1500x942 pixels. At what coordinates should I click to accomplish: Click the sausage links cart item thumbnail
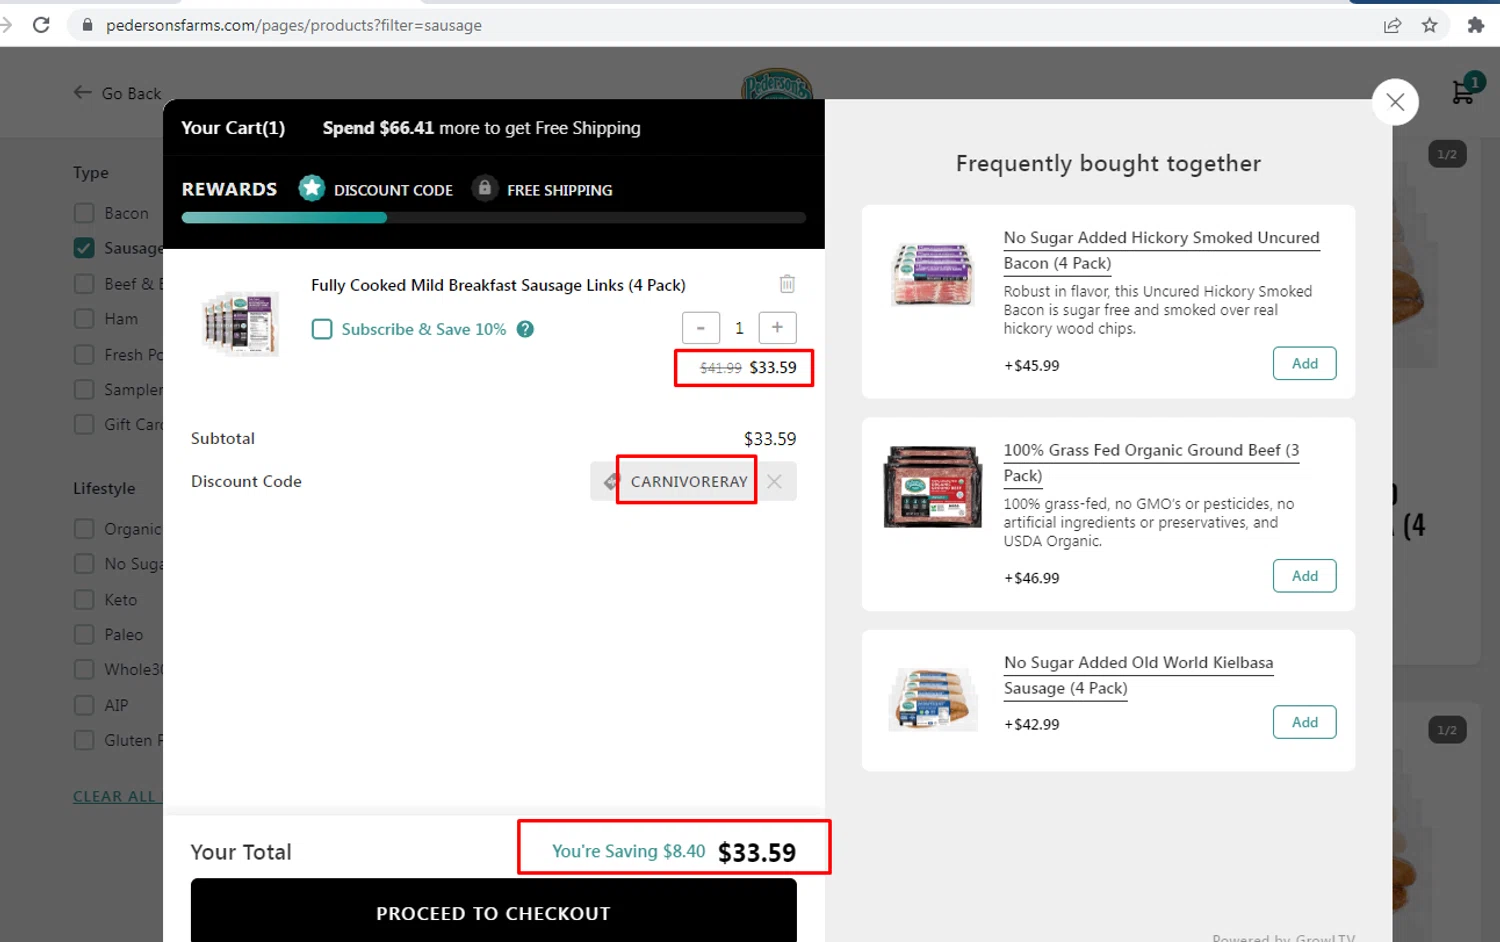pos(240,323)
